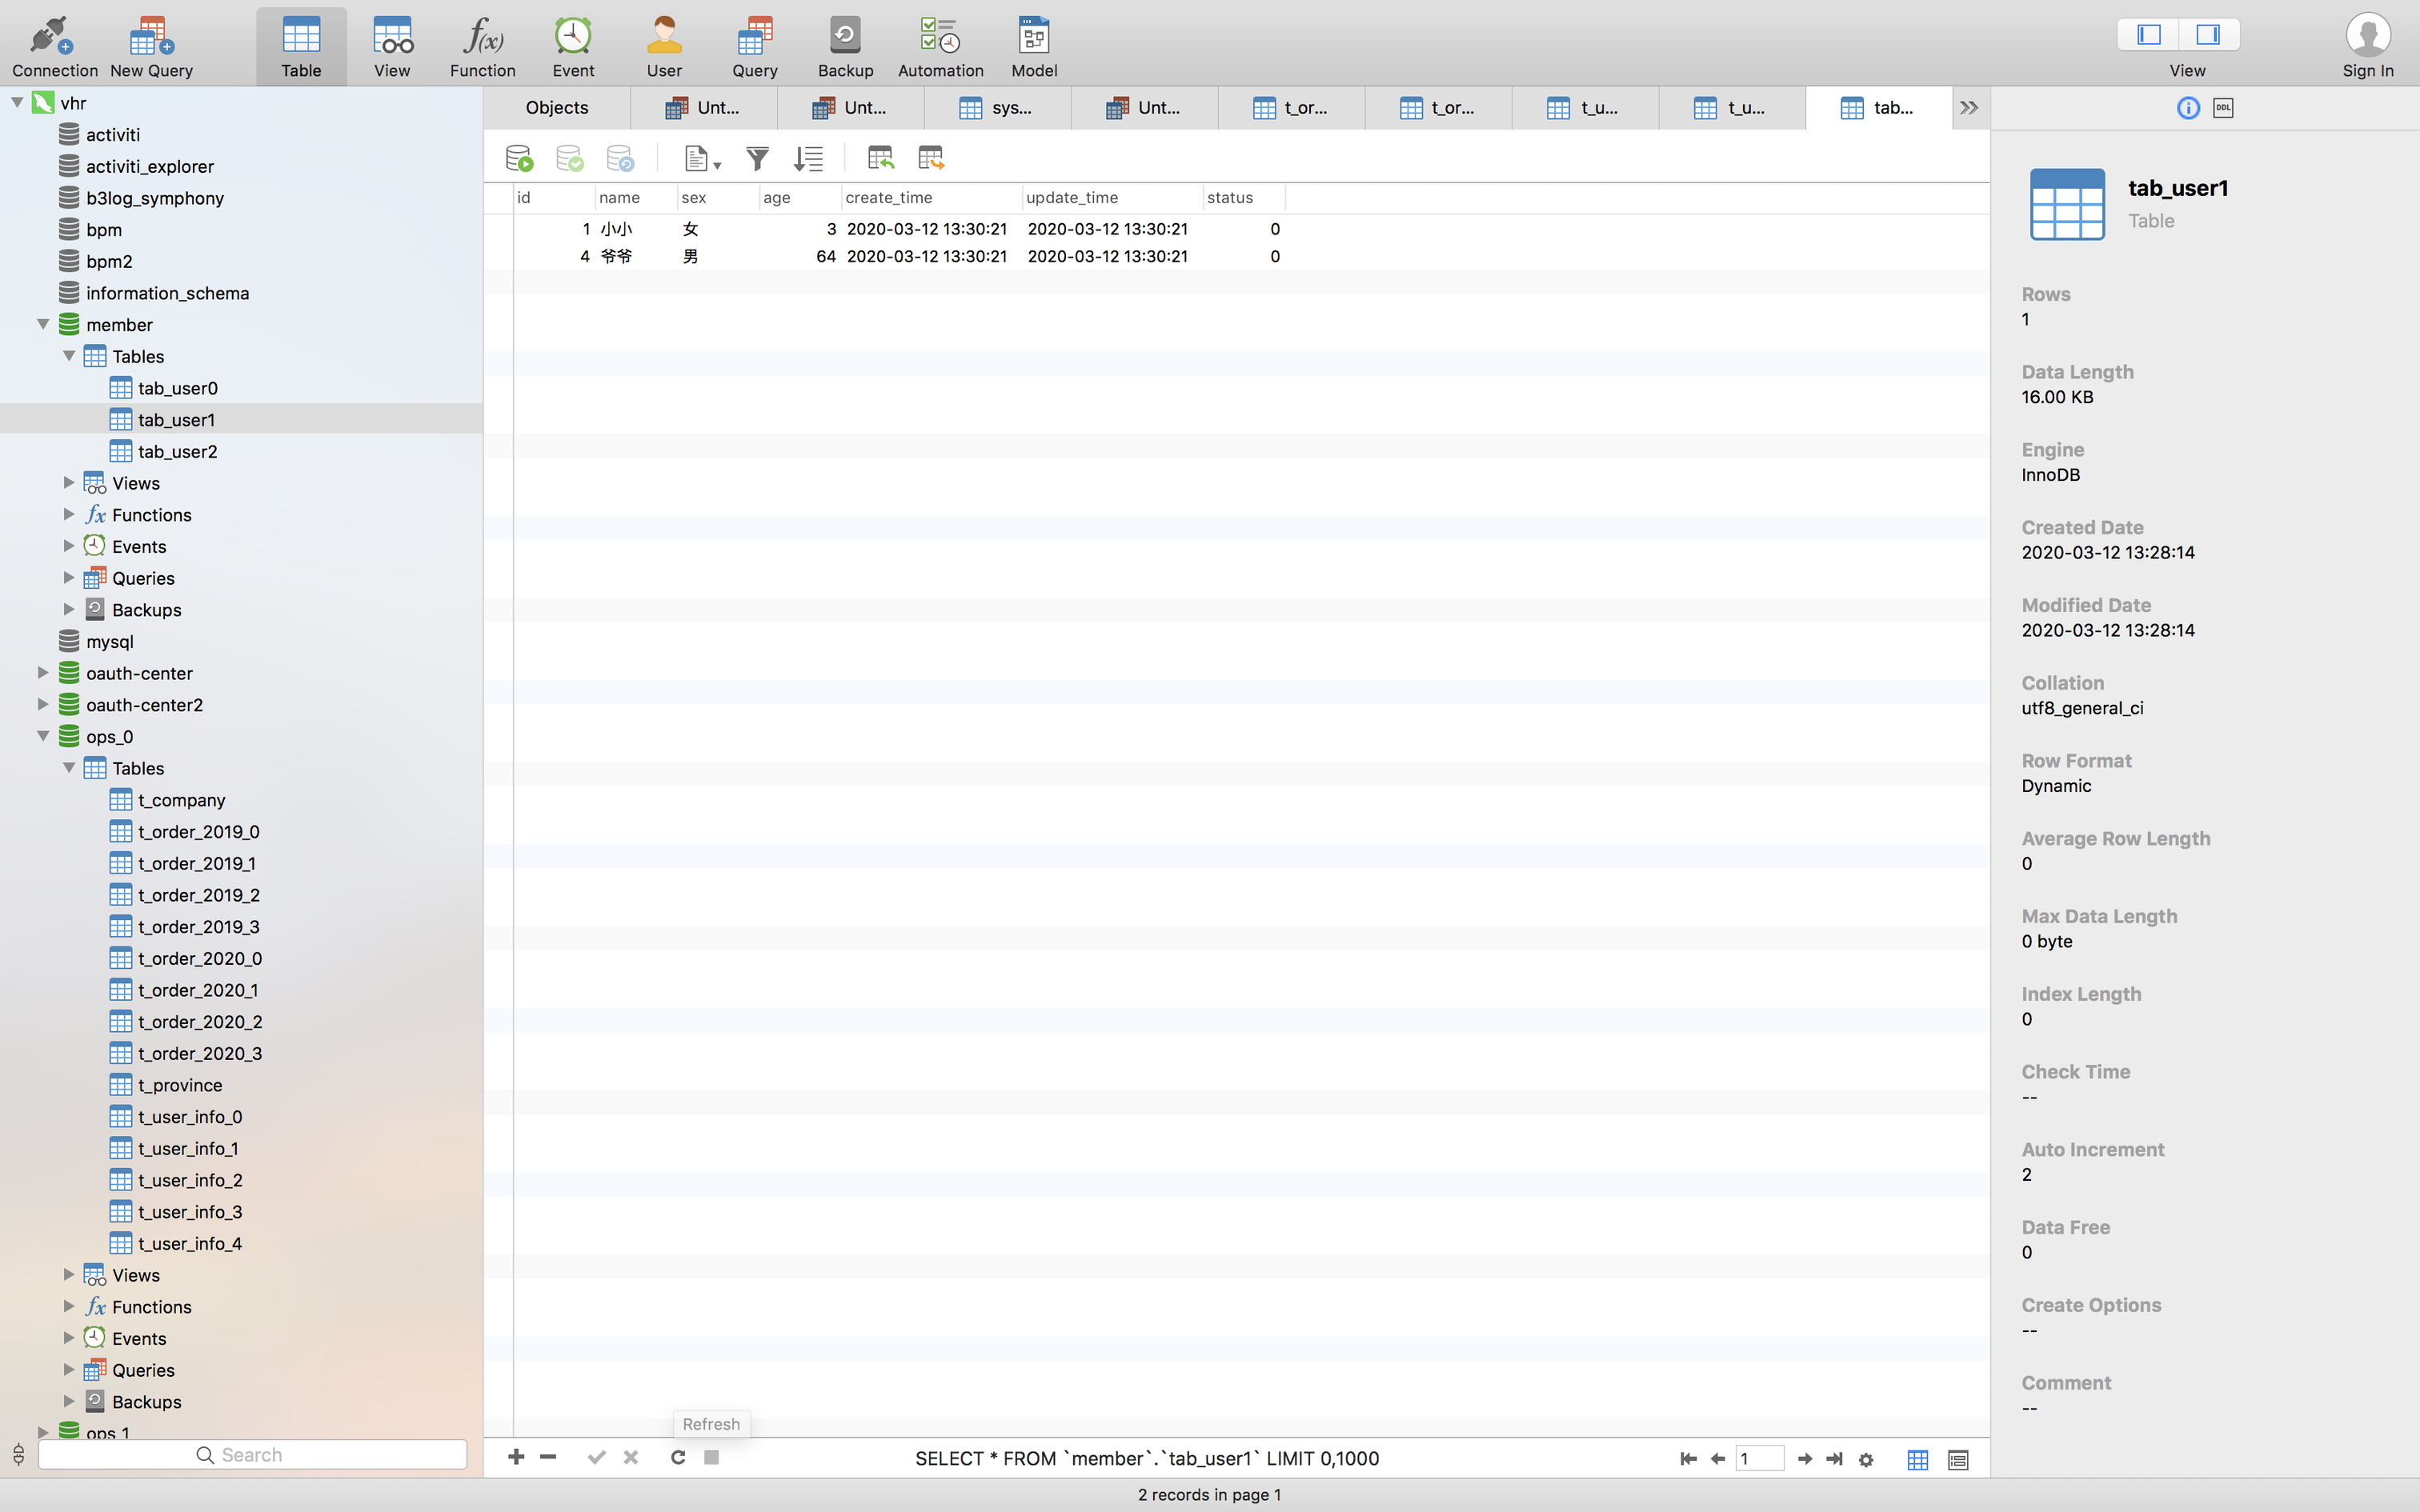Click the sidebar Search field
Image resolution: width=2420 pixels, height=1512 pixels.
tap(252, 1455)
